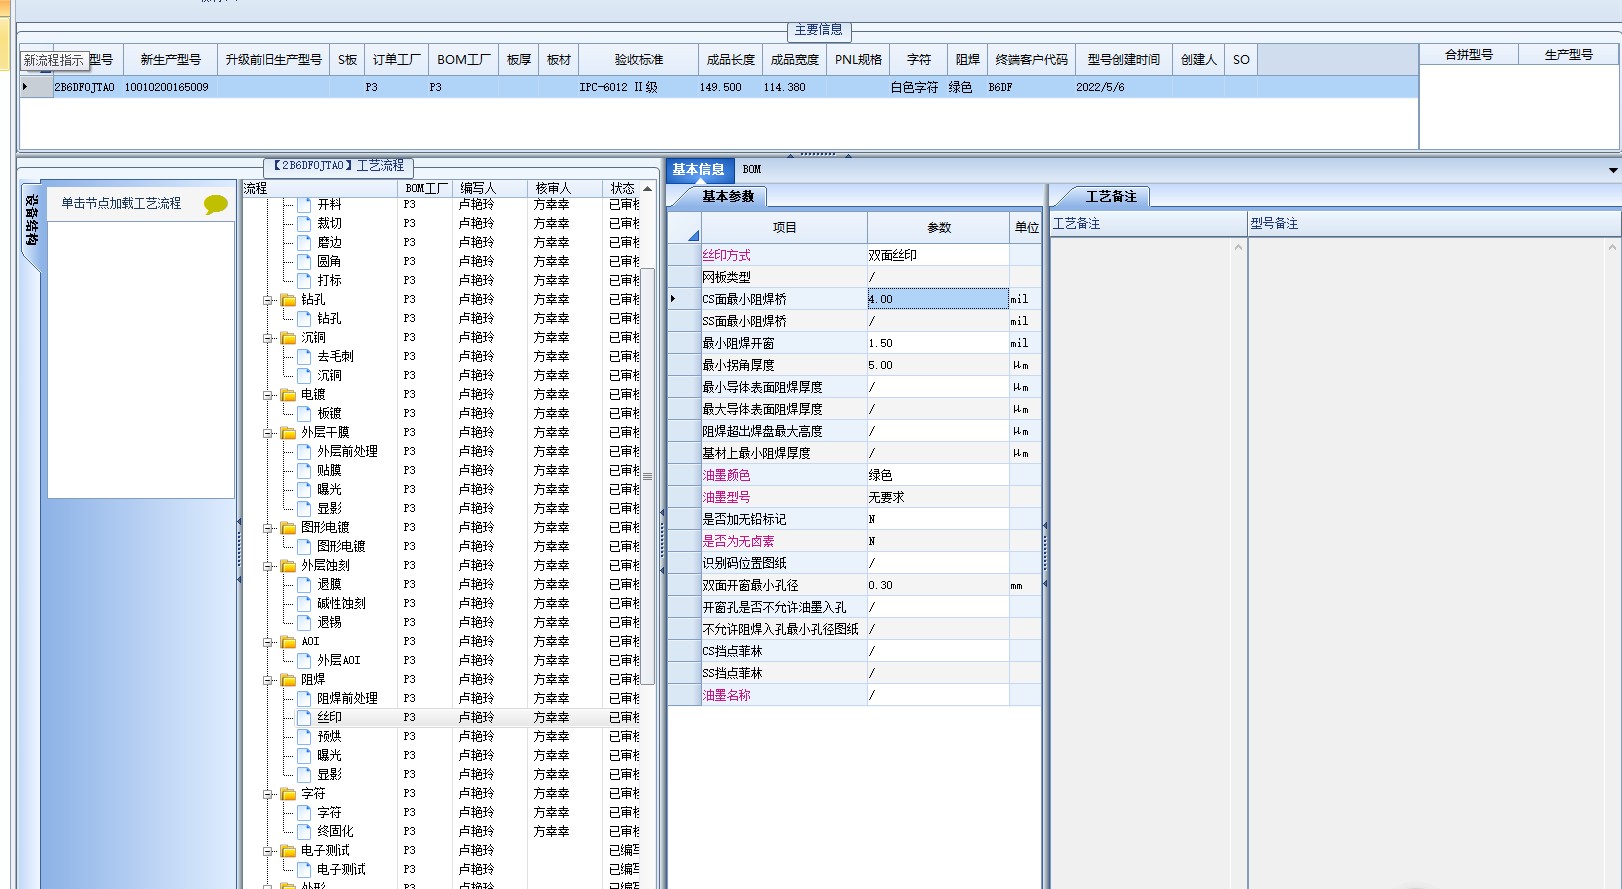Click the 外层AOI document icon
The image size is (1622, 889).
[304, 660]
